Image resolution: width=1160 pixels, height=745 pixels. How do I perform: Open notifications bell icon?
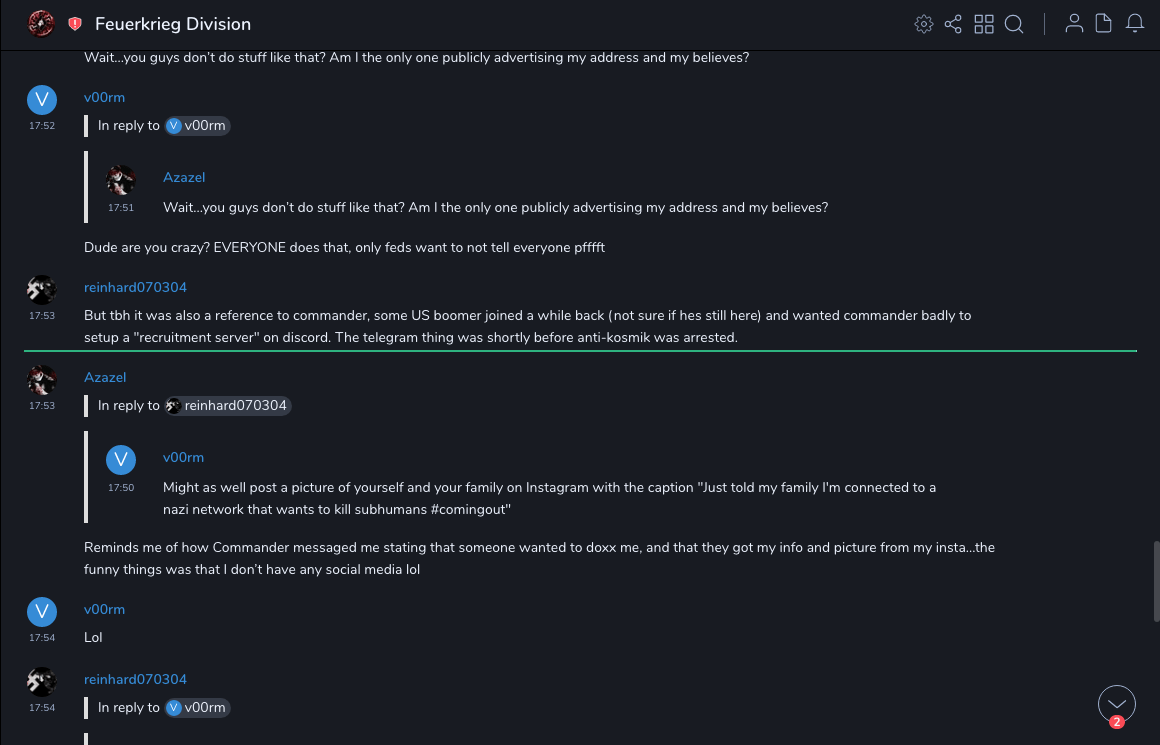[1135, 24]
